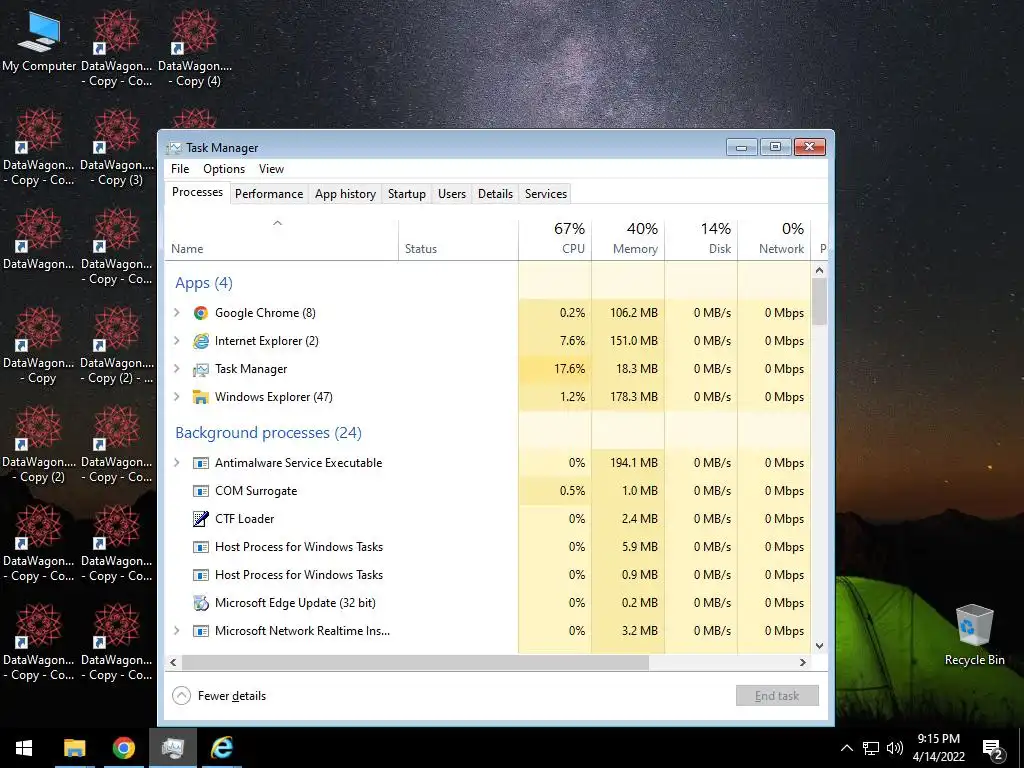Select the Internet Explorer process icon
Screen dimensions: 1024x768
click(x=200, y=341)
